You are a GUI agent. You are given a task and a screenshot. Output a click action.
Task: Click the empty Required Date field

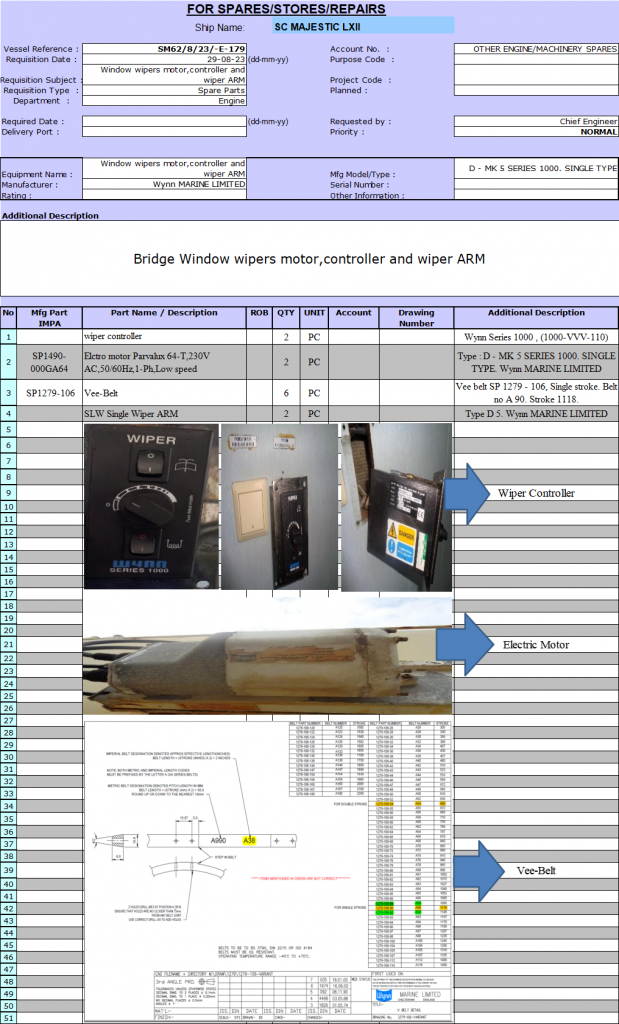(164, 121)
